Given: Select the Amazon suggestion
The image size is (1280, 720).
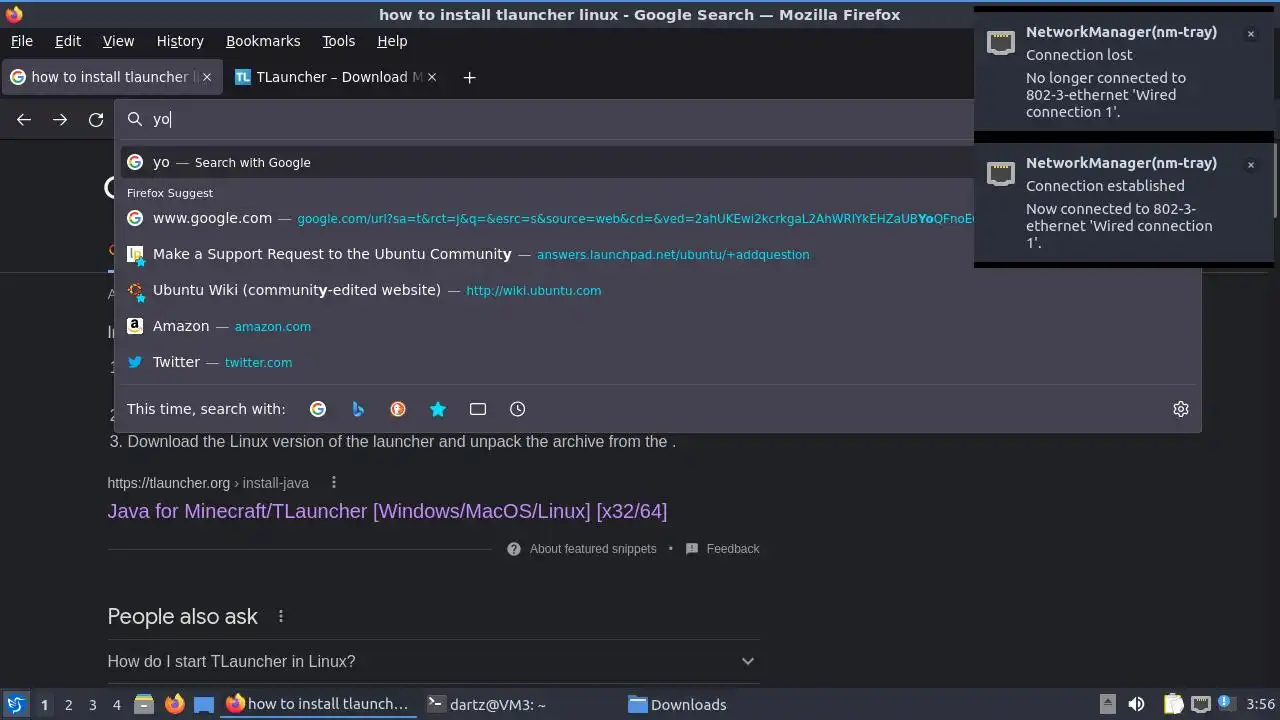Looking at the screenshot, I should point(658,326).
